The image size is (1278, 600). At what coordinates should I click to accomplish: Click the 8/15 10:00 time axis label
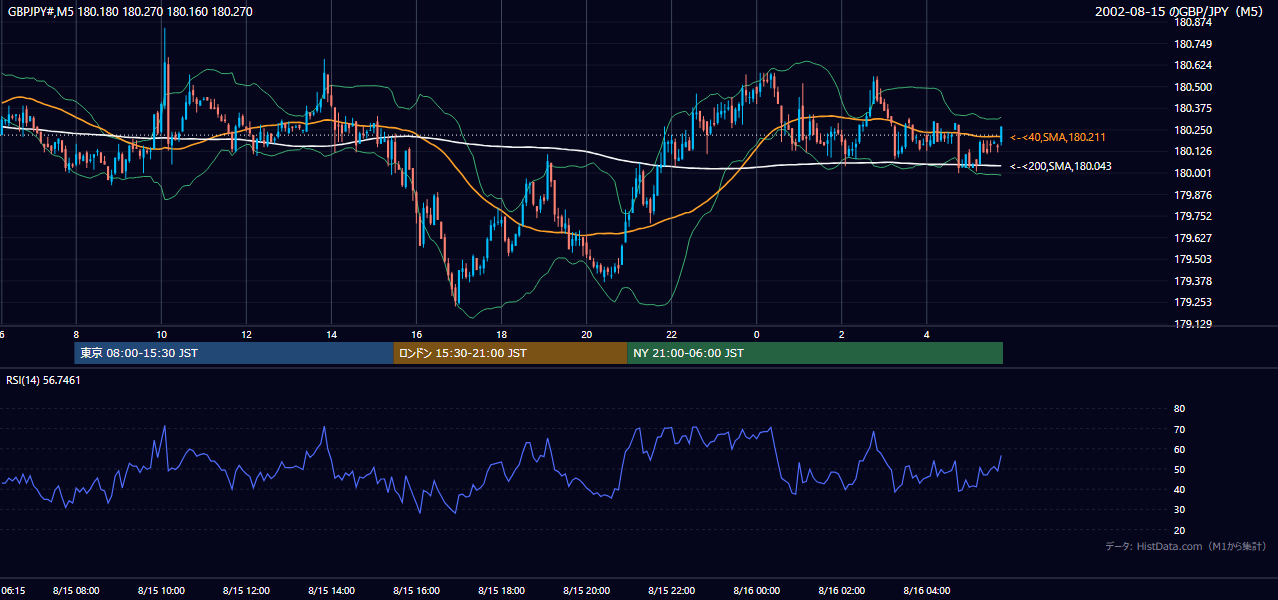tap(162, 591)
